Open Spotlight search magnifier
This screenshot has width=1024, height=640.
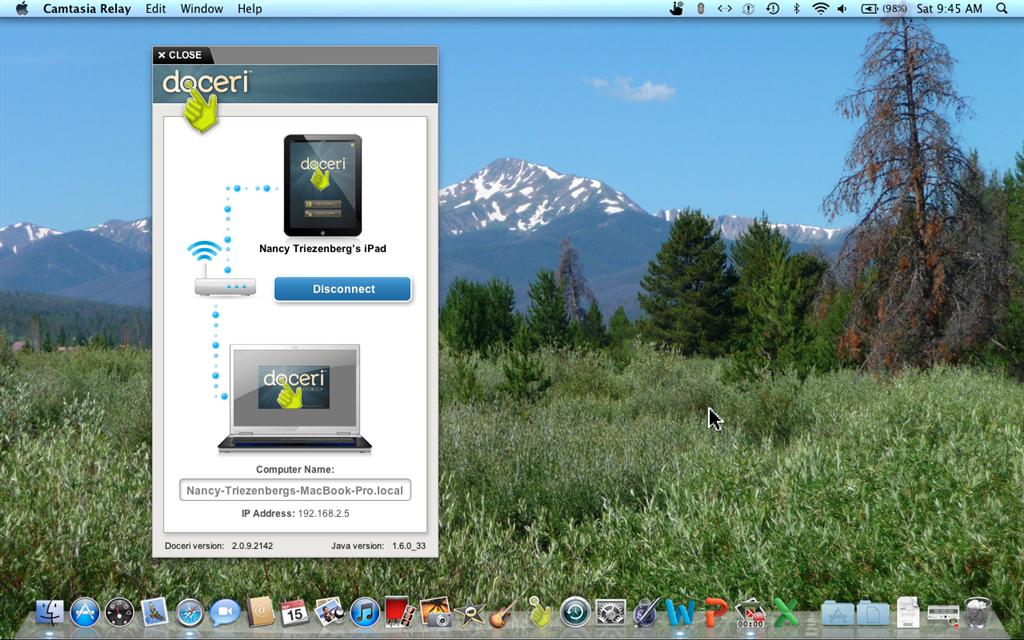(1002, 8)
